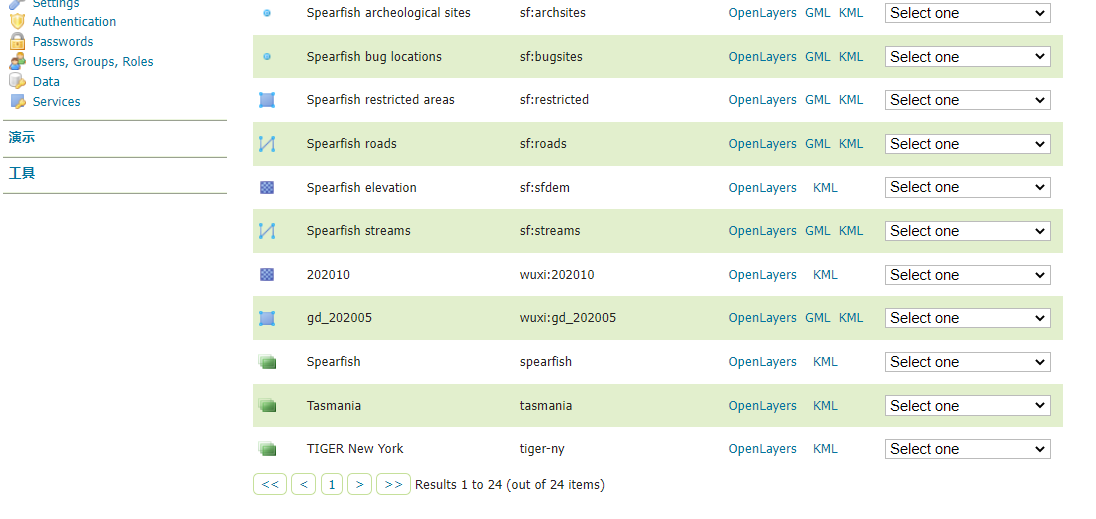1096x519 pixels.
Task: Click the raster icon for Spearfish elevation
Action: pos(267,188)
